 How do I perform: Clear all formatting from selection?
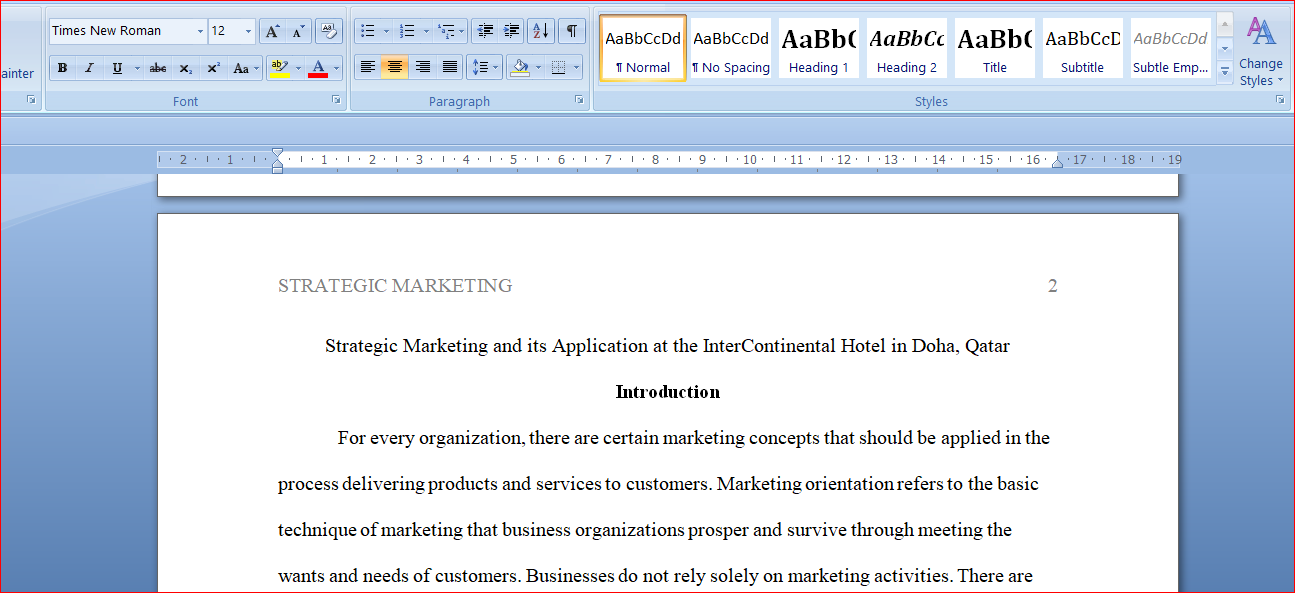[328, 31]
